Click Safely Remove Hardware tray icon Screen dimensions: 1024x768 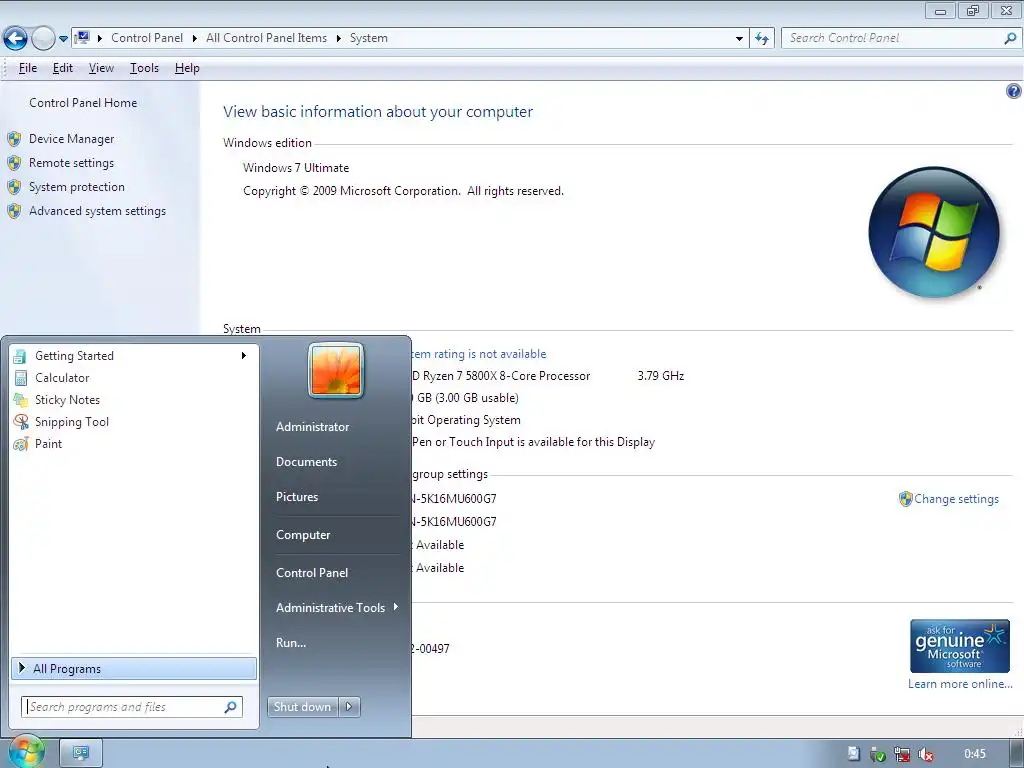click(x=878, y=754)
